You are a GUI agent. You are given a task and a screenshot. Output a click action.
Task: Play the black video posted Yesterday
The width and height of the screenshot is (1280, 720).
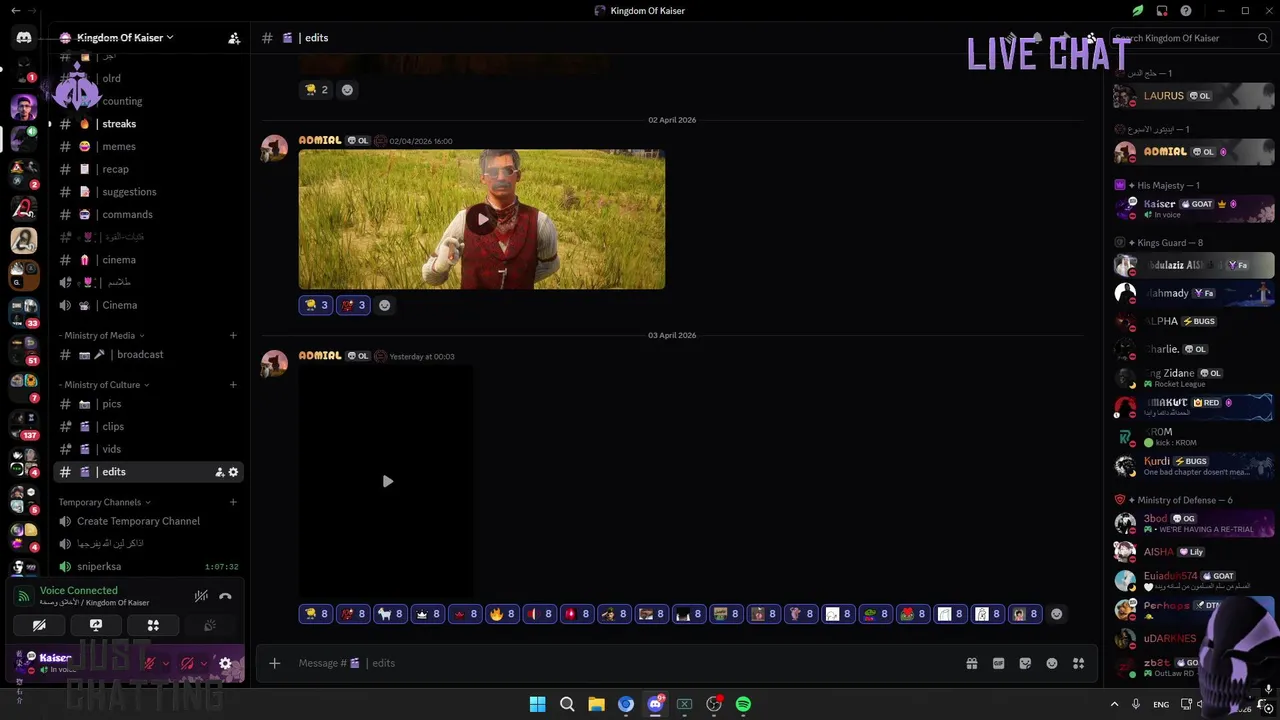point(386,481)
